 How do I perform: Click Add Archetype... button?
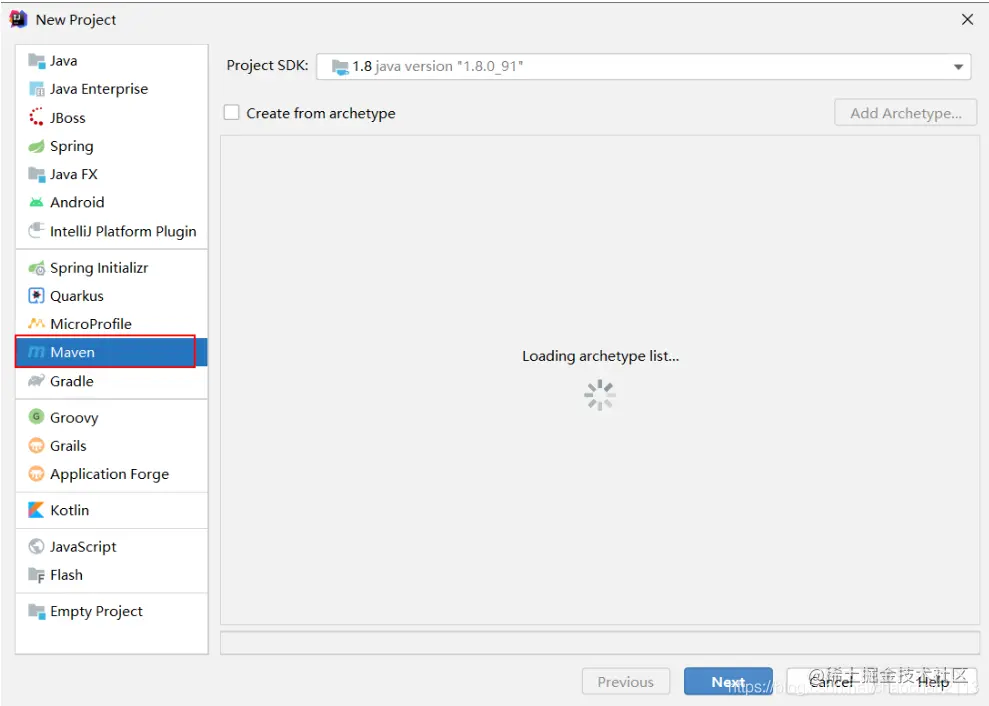pyautogui.click(x=906, y=113)
